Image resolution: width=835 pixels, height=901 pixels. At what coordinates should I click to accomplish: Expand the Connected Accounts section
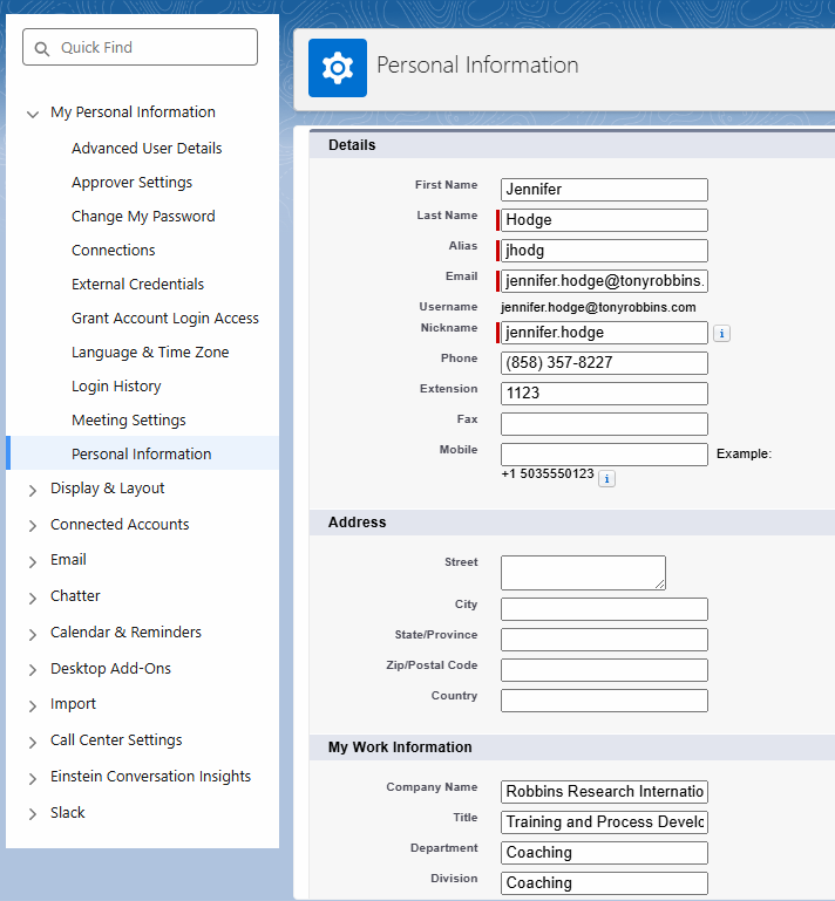tap(33, 526)
